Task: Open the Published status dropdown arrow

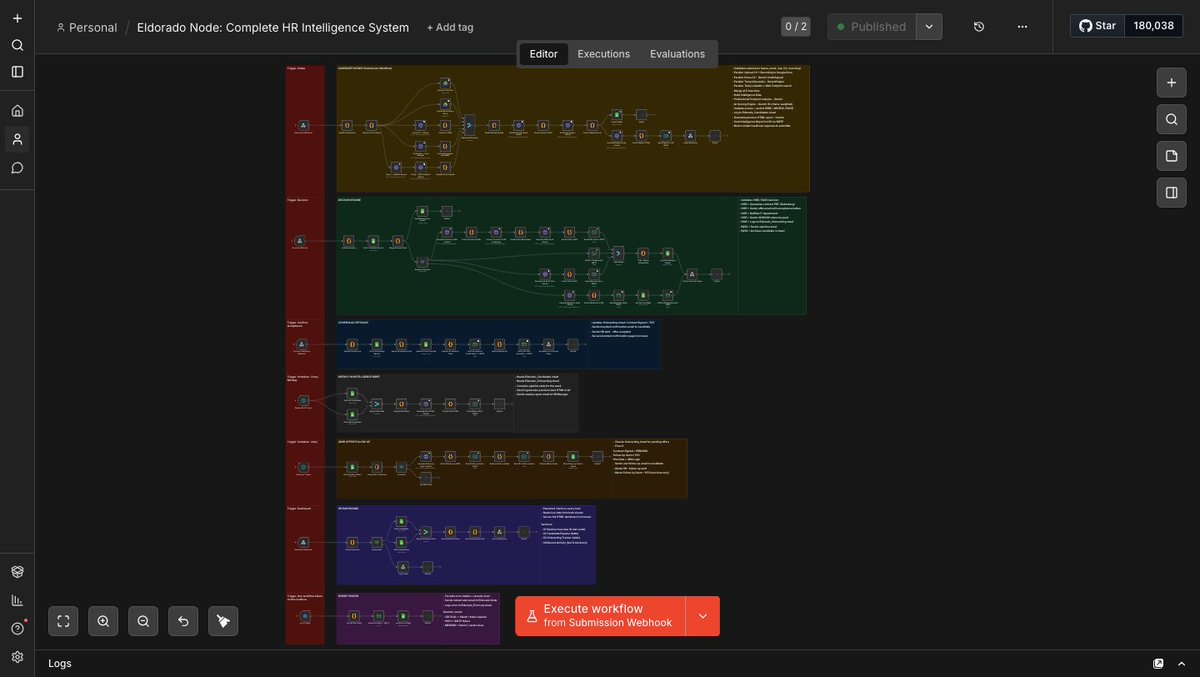Action: coord(929,27)
